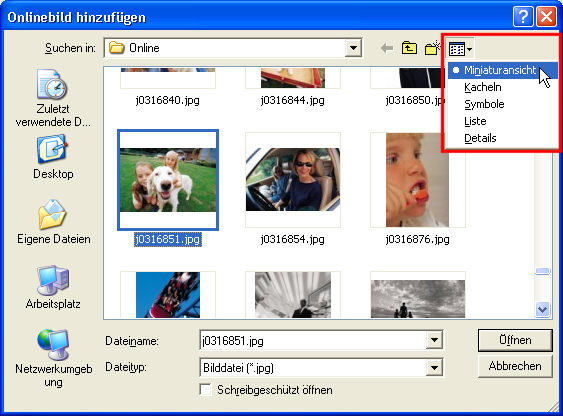The image size is (563, 416).
Task: Open Netzwerkumgebung places shortcut
Action: tap(53, 358)
